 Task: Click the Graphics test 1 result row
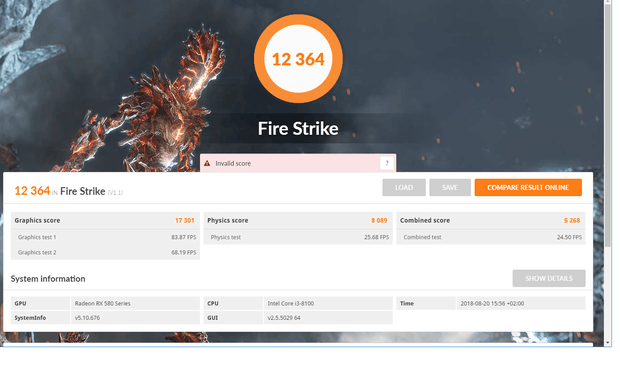[x=105, y=237]
